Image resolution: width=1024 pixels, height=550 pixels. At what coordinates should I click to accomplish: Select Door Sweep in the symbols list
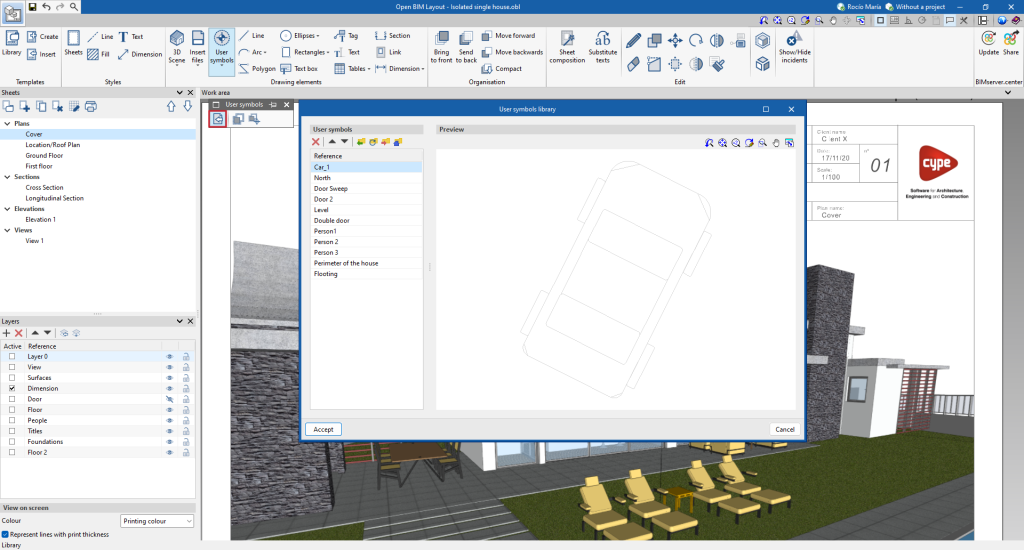coord(330,188)
